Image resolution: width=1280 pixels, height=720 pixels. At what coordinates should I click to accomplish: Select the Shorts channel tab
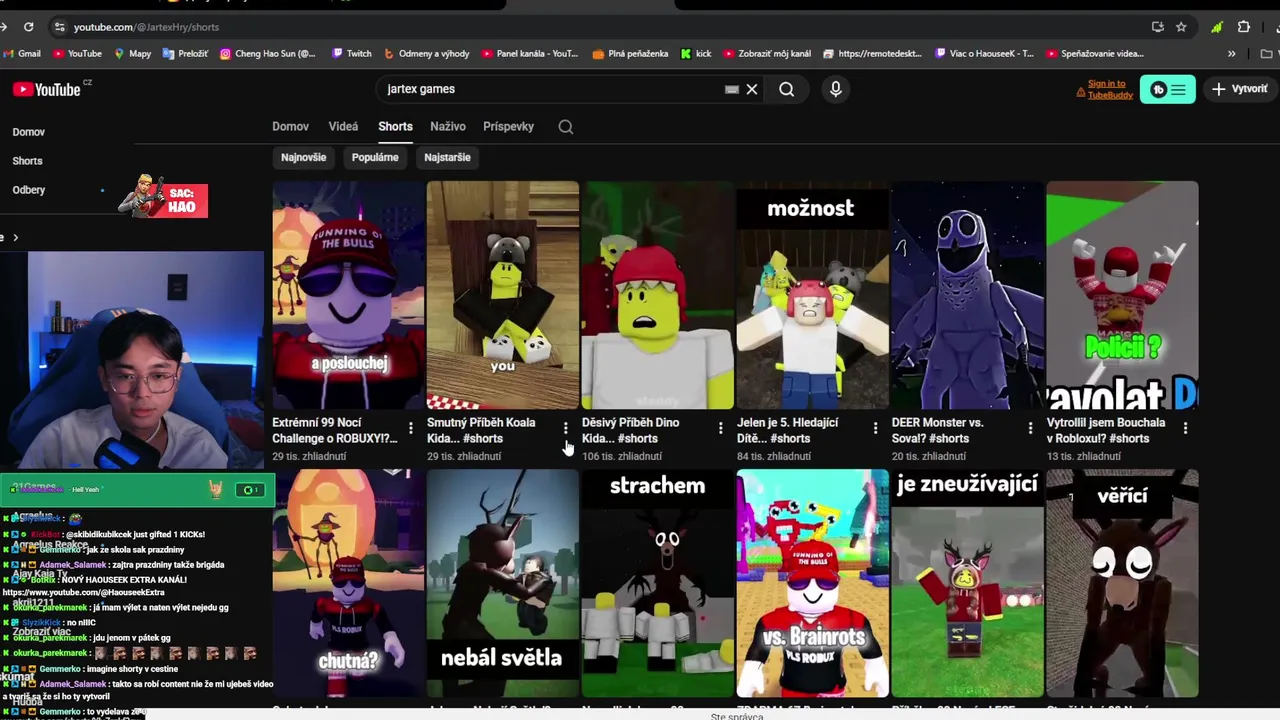(395, 127)
